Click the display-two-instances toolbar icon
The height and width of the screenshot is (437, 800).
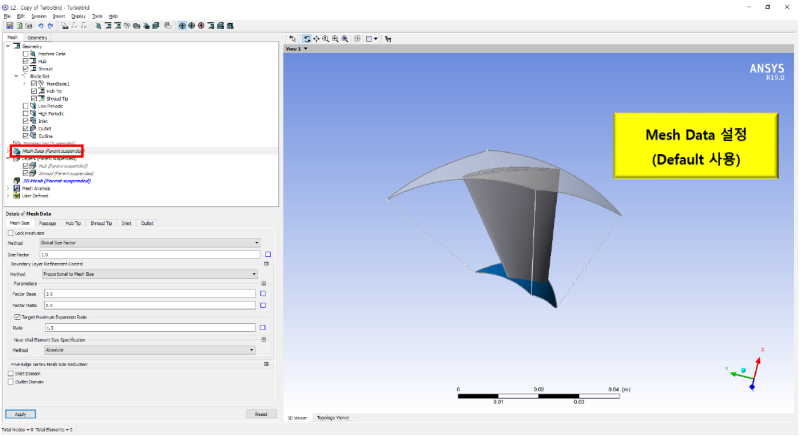coord(191,25)
